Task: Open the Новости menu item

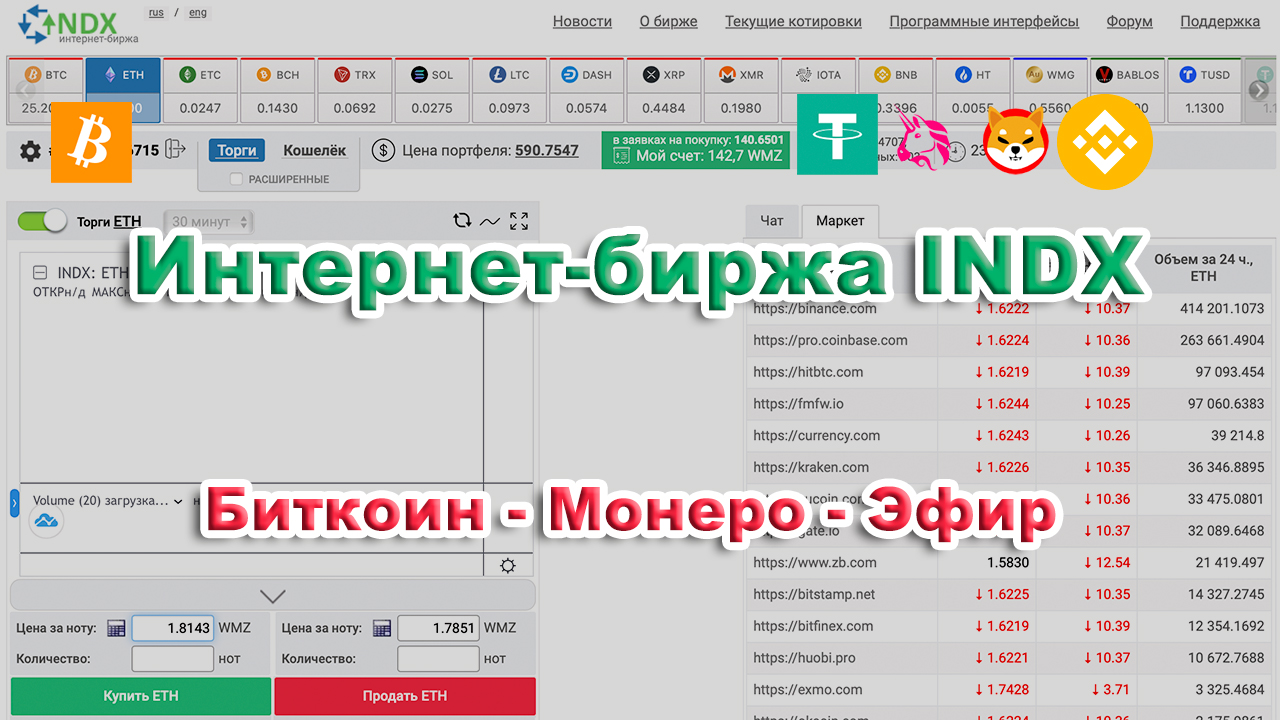Action: (582, 21)
